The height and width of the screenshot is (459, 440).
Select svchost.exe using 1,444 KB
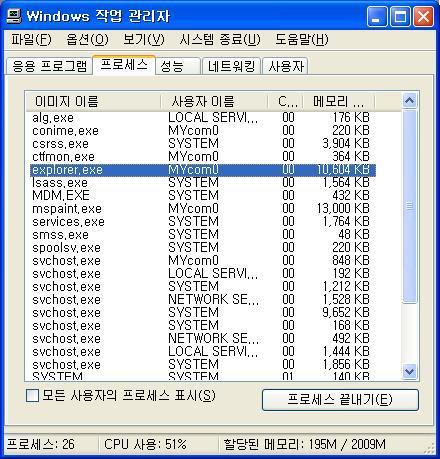point(203,352)
